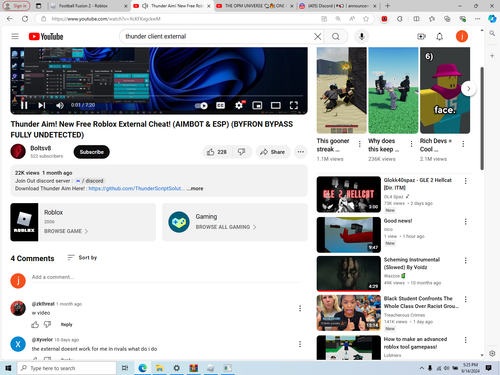The image size is (500, 375).
Task: Switch to the Discord announcements tab
Action: pos(338,6)
